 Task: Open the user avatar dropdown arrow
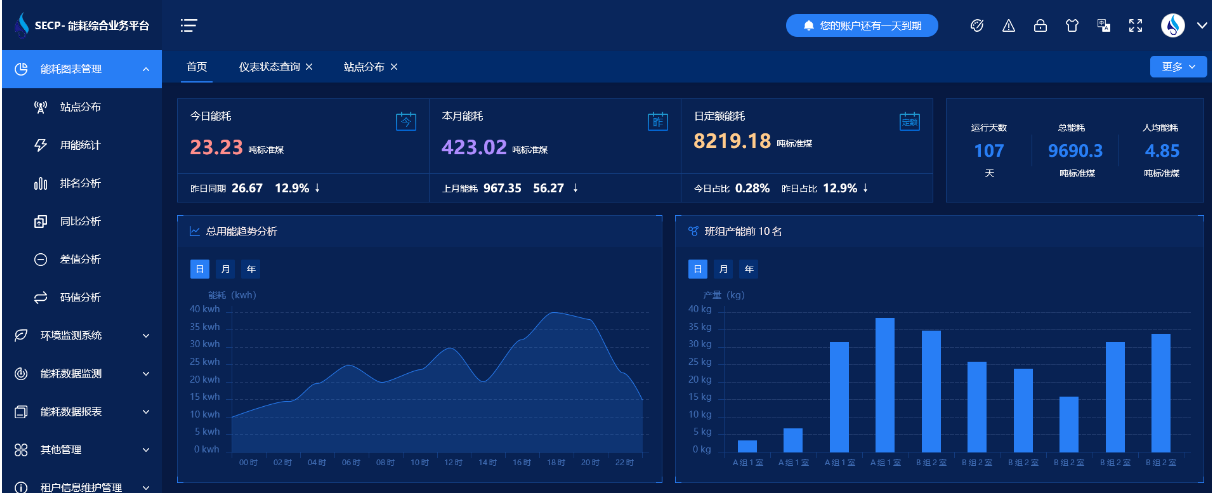(1202, 26)
